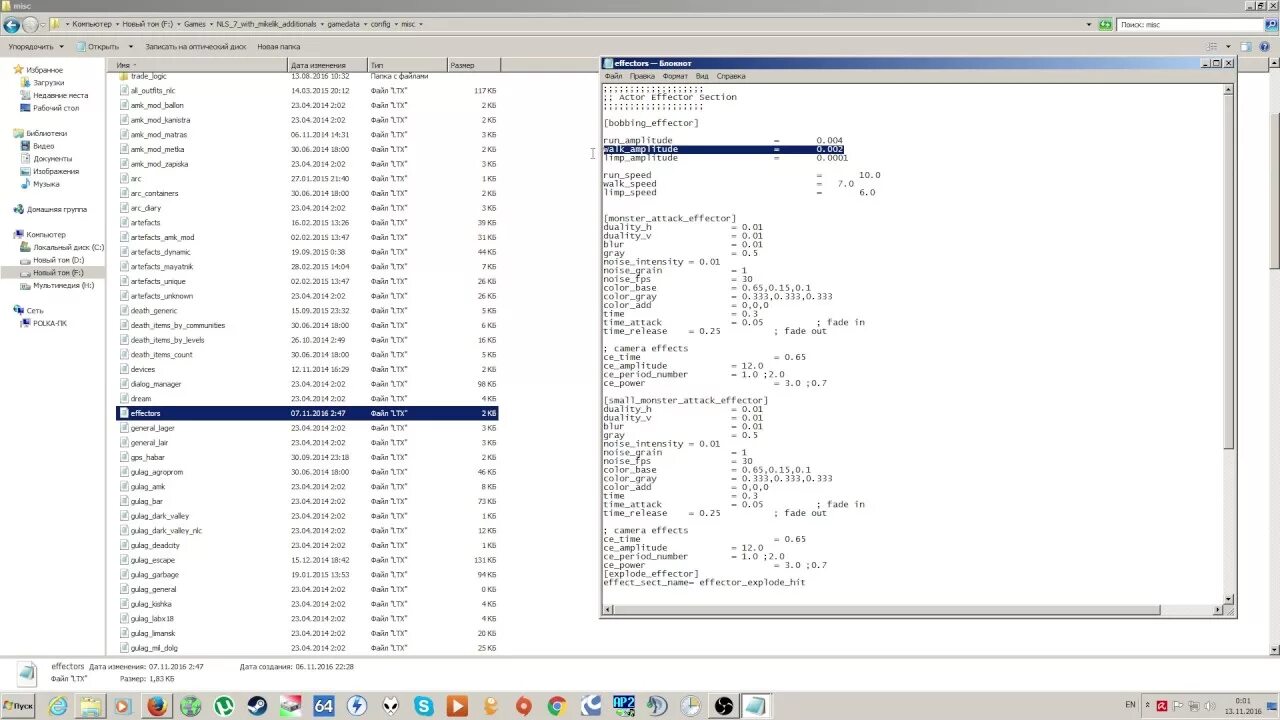This screenshot has width=1280, height=720.
Task: Click 'config' breadcrumb segment
Action: 380,24
